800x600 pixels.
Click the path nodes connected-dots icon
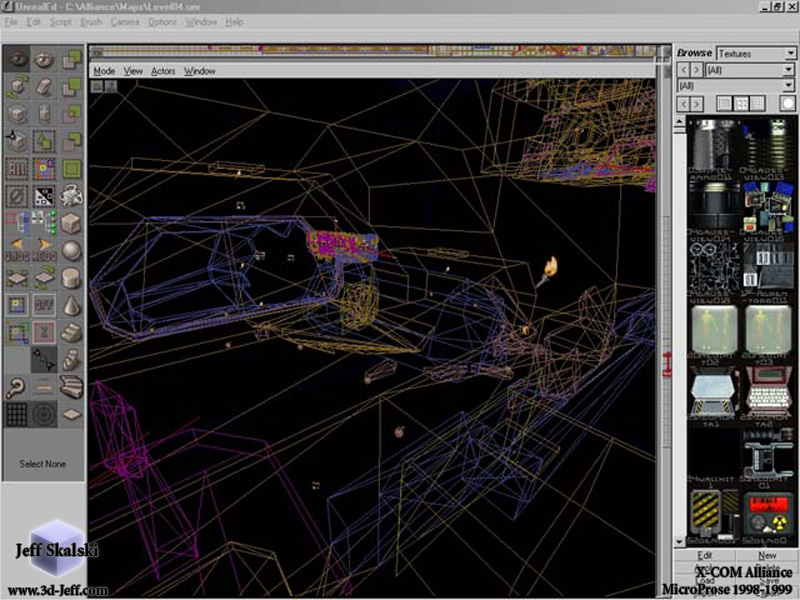(x=44, y=360)
